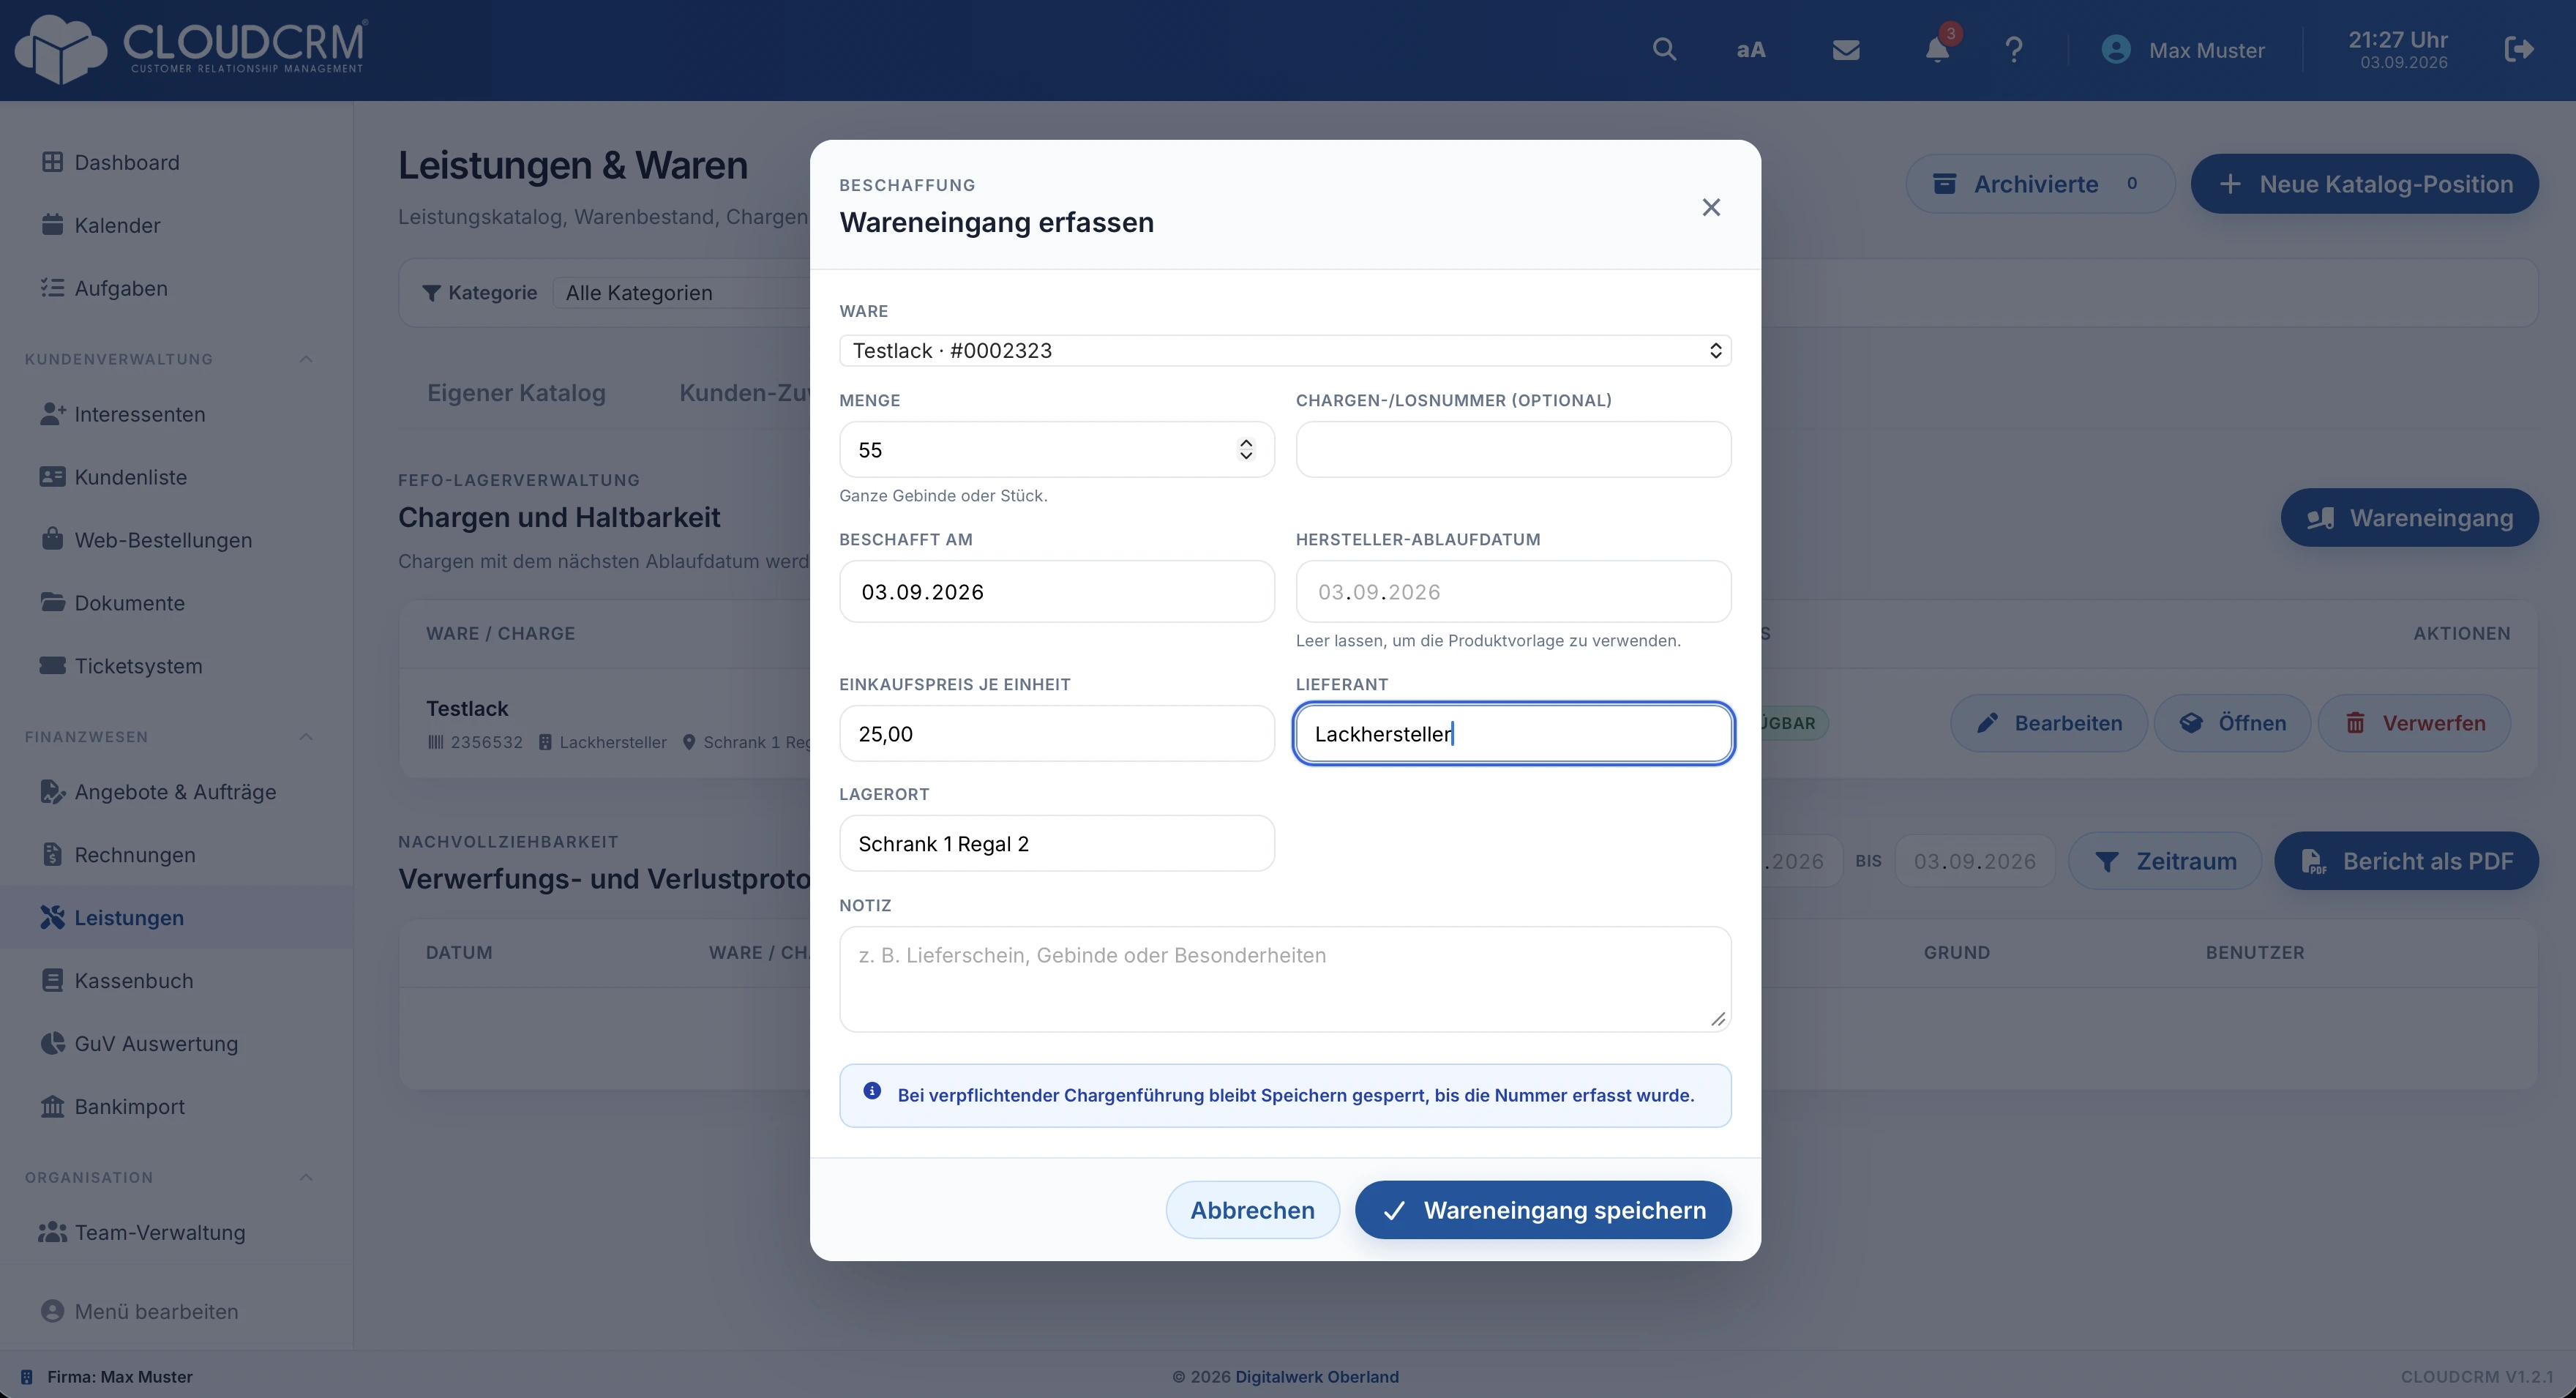Open the mail envelope icon

point(1846,49)
